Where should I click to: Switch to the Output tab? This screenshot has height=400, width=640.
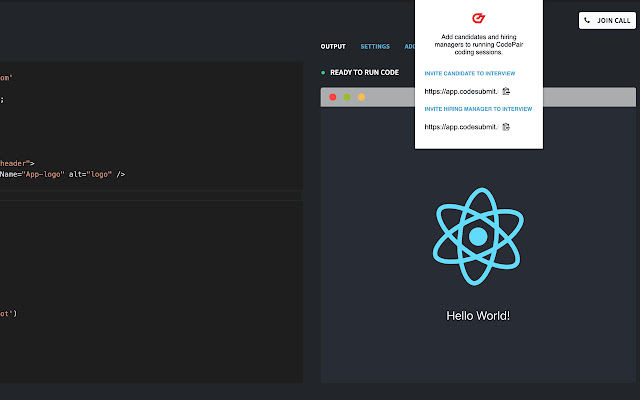pos(333,47)
